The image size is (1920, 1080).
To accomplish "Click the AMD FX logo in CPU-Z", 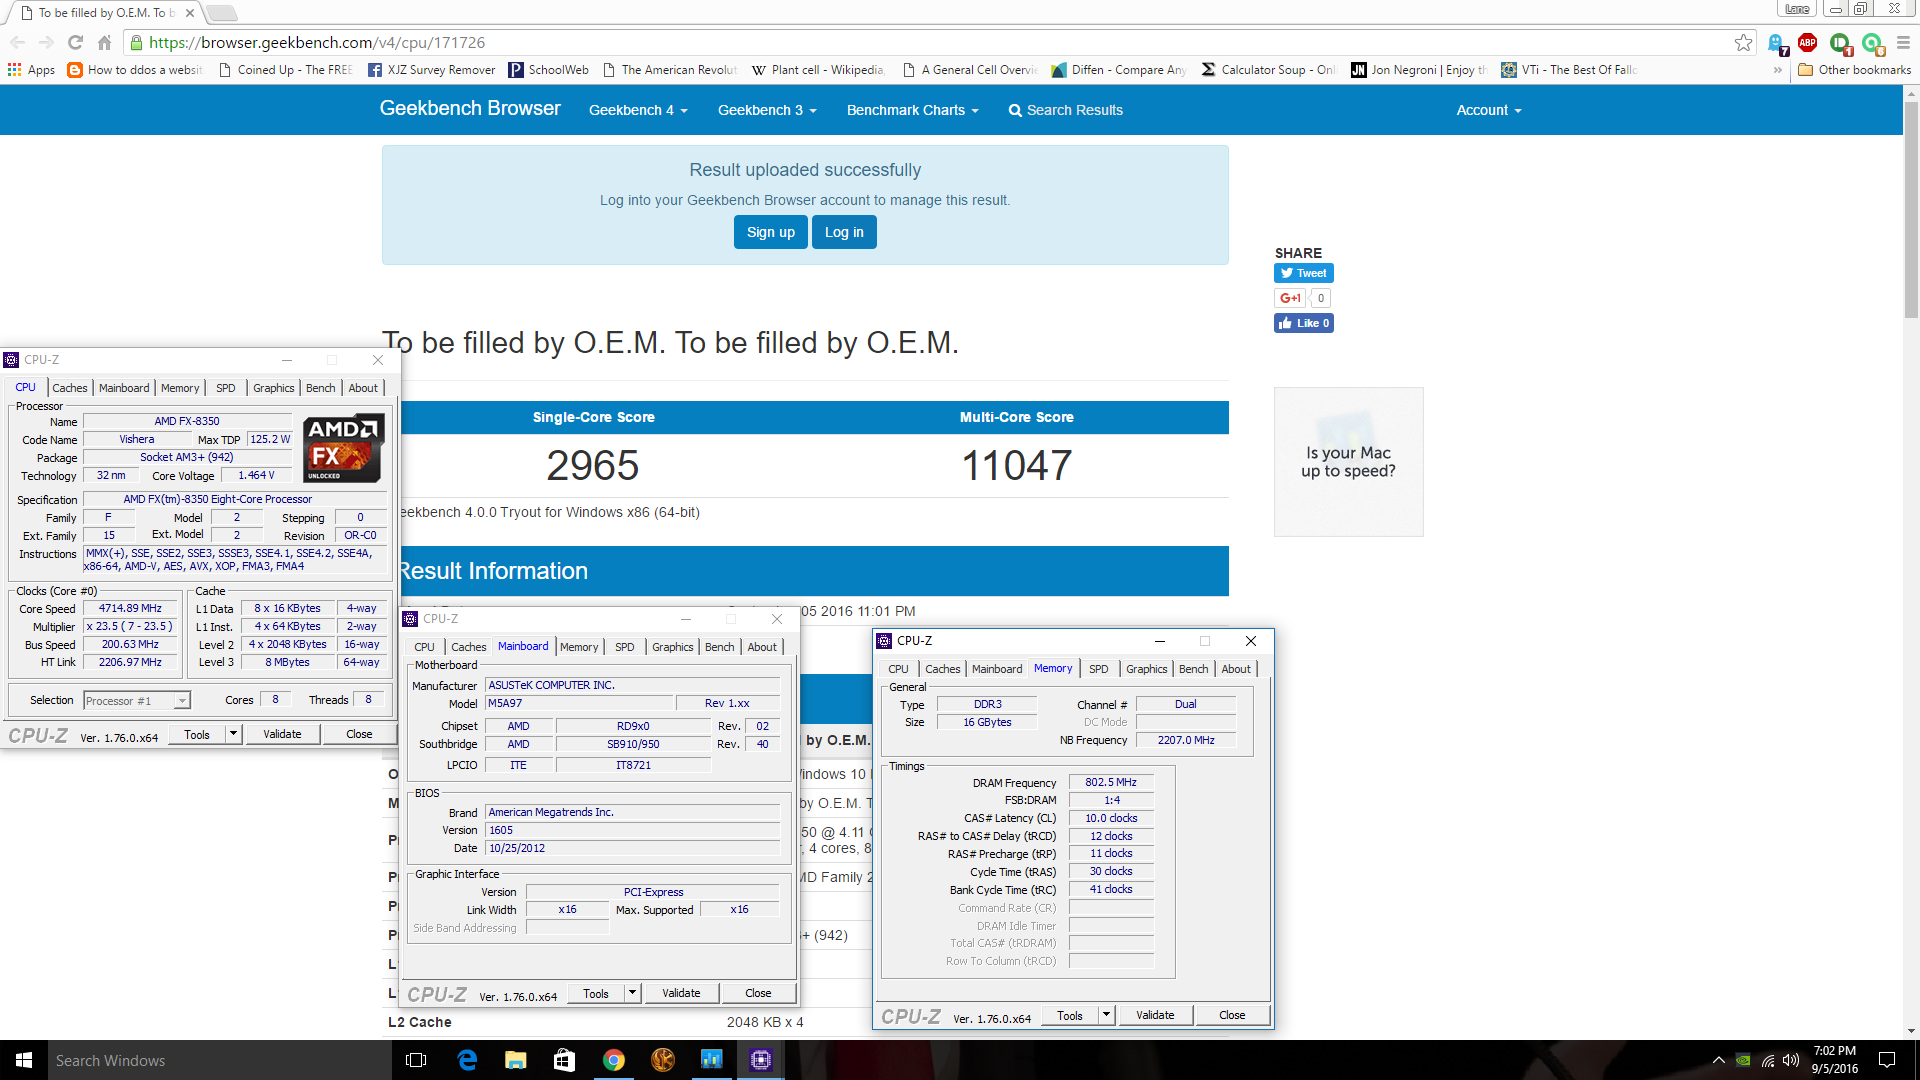I will (x=343, y=448).
